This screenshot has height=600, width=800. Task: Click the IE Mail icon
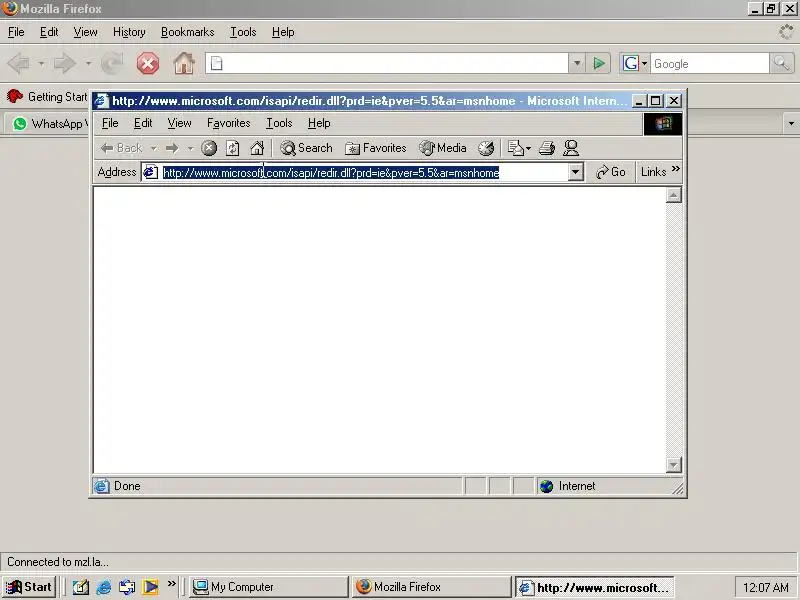[x=515, y=148]
